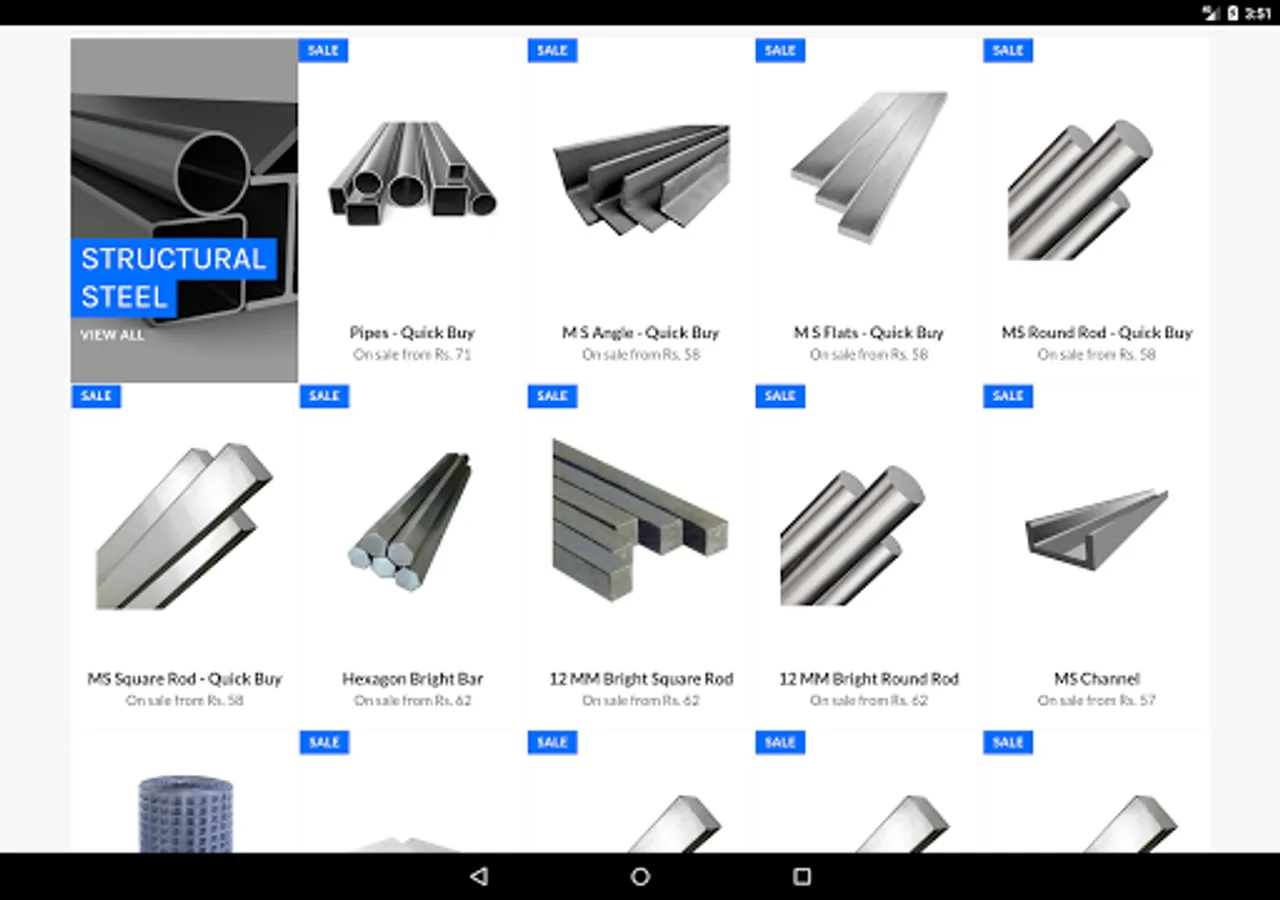The height and width of the screenshot is (900, 1280).
Task: Select the MS Square Rod - Quick Buy title
Action: [x=184, y=679]
